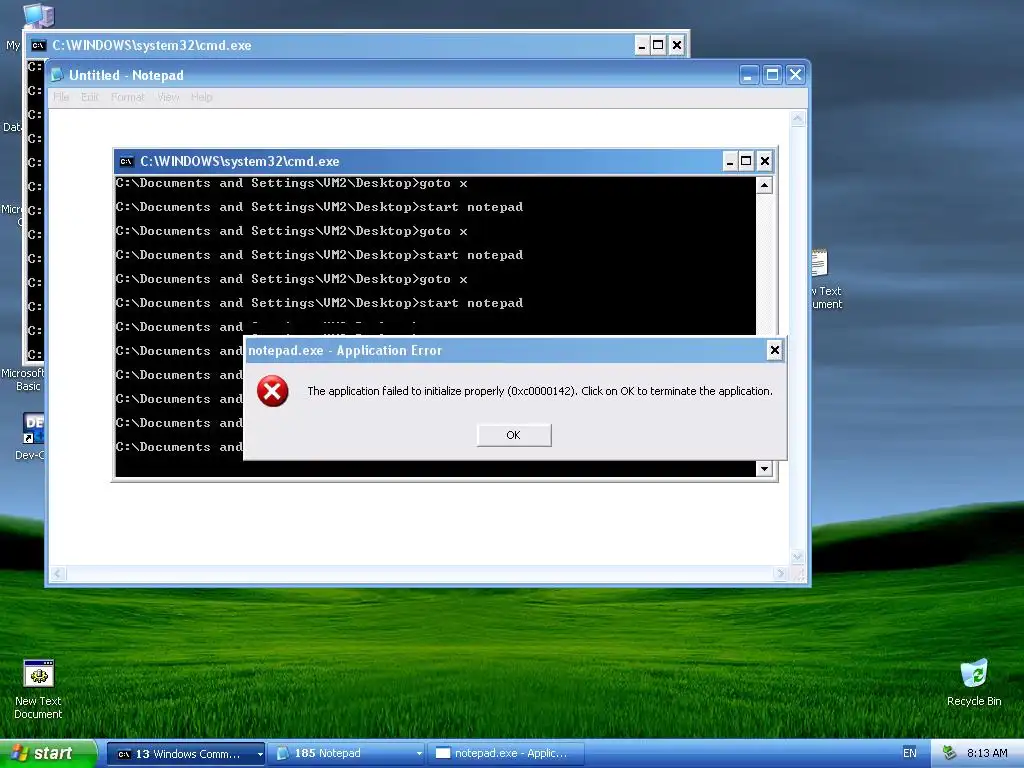Screen dimensions: 1024x768
Task: Click the Untitled - Notepad title text
Action: pyautogui.click(x=126, y=75)
